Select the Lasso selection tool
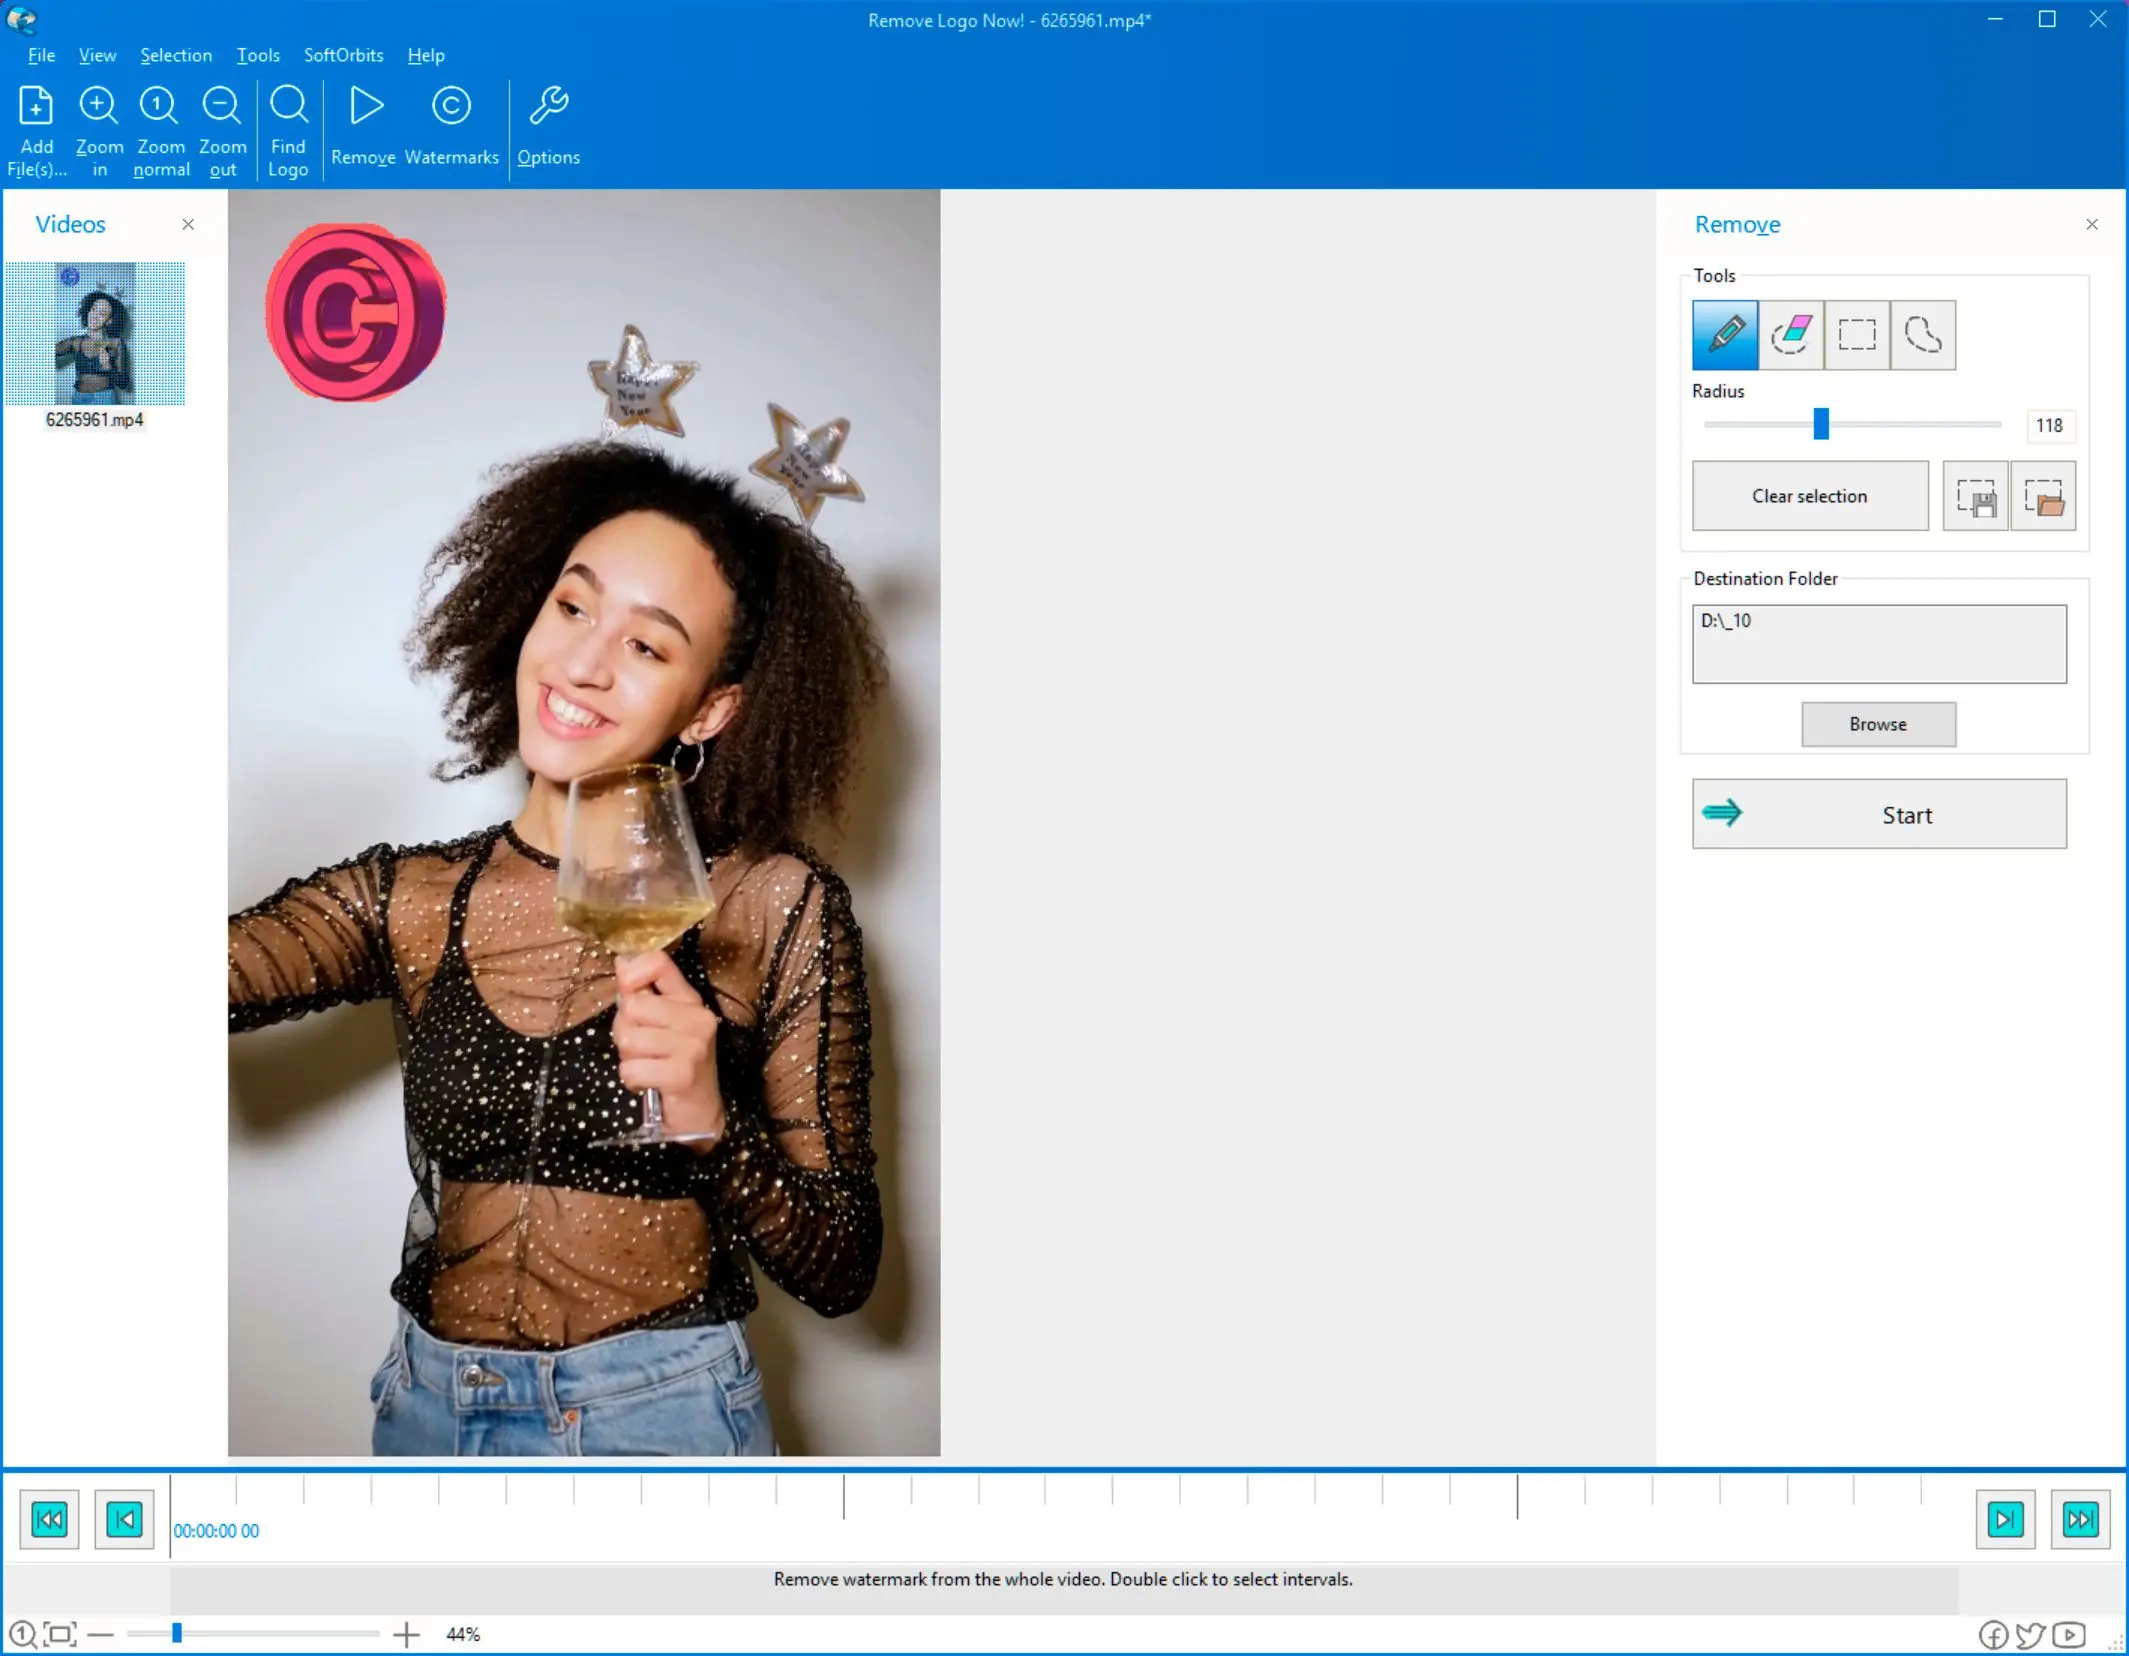The image size is (2129, 1656). click(x=1922, y=334)
